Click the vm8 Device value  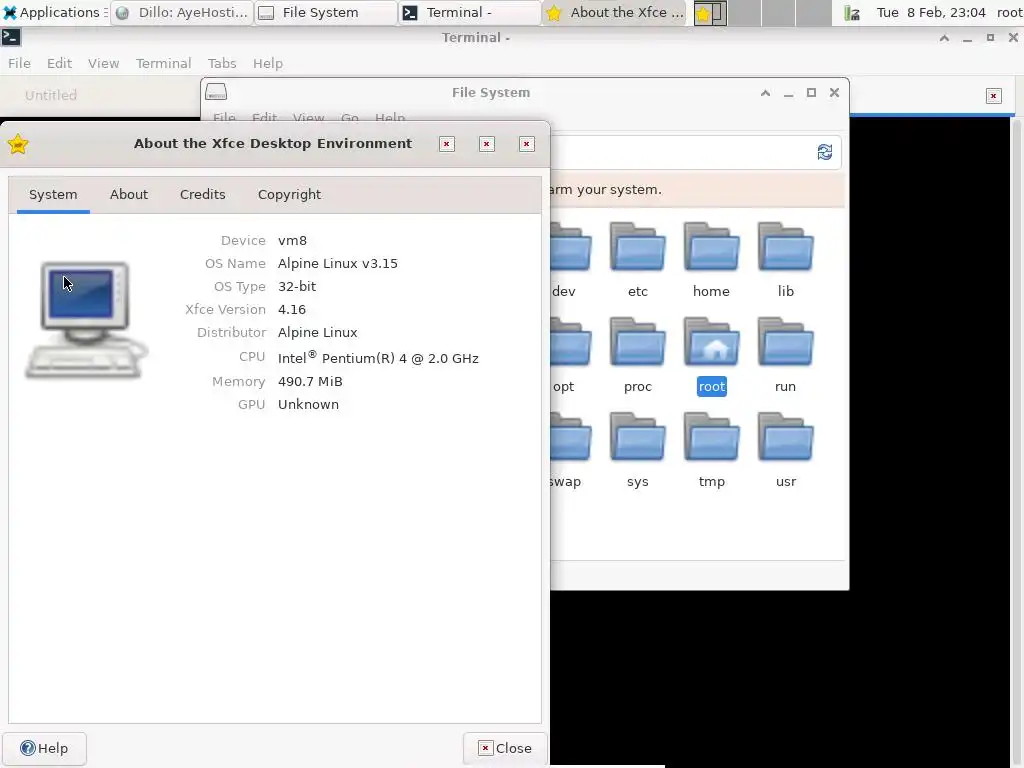pos(293,240)
